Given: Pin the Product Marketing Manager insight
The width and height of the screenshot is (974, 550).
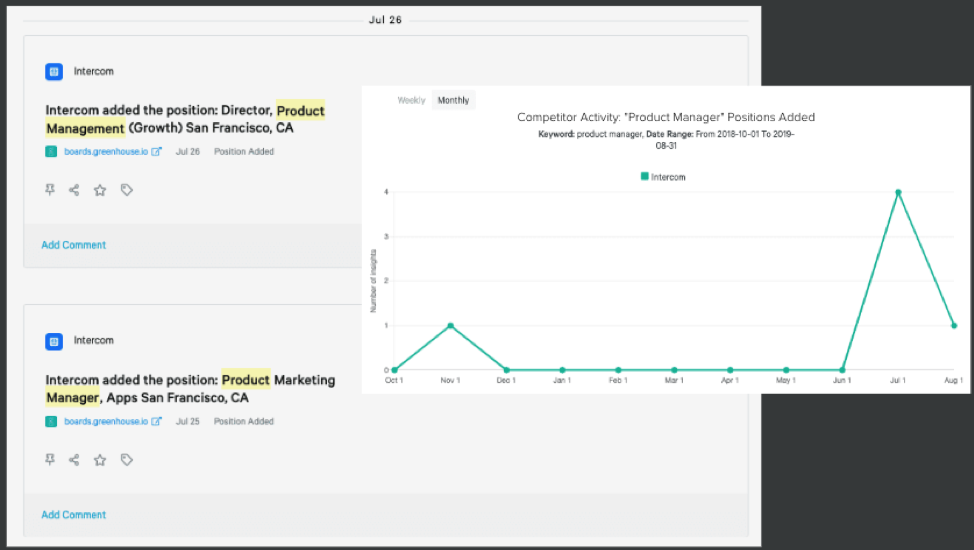Looking at the screenshot, I should coord(50,460).
